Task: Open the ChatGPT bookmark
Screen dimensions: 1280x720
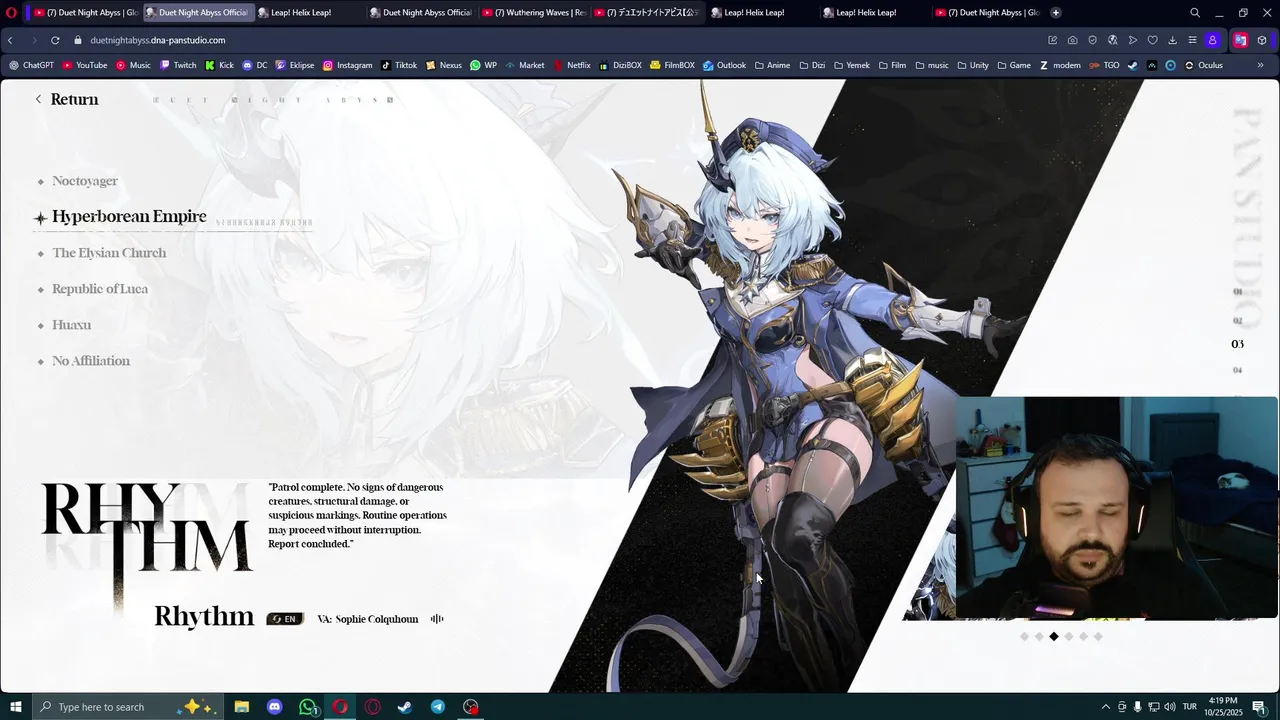Action: (31, 65)
